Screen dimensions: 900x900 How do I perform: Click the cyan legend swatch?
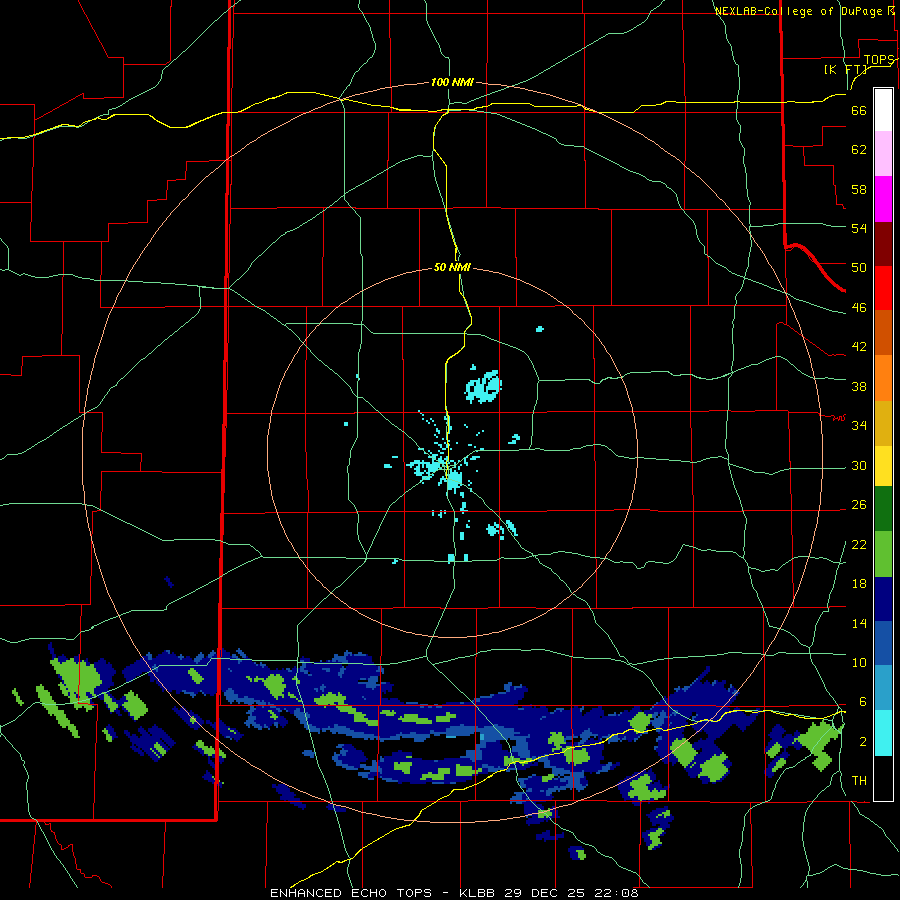[883, 733]
